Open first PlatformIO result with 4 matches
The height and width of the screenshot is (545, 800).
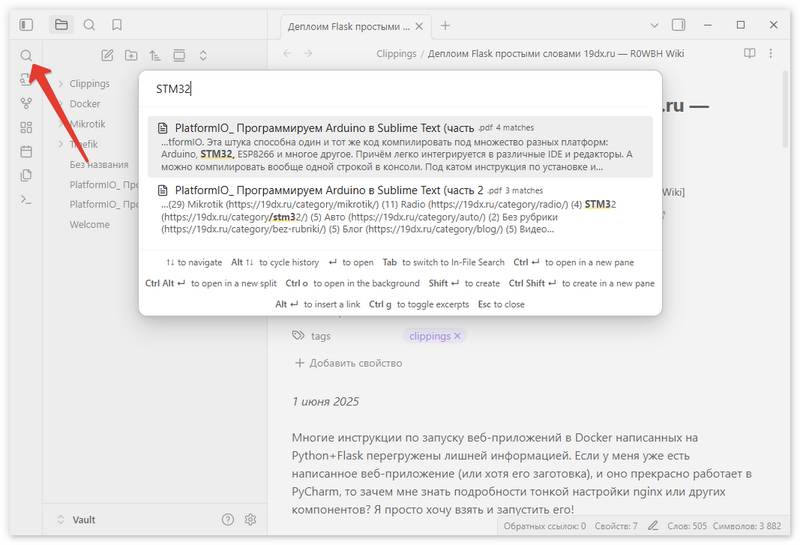401,147
